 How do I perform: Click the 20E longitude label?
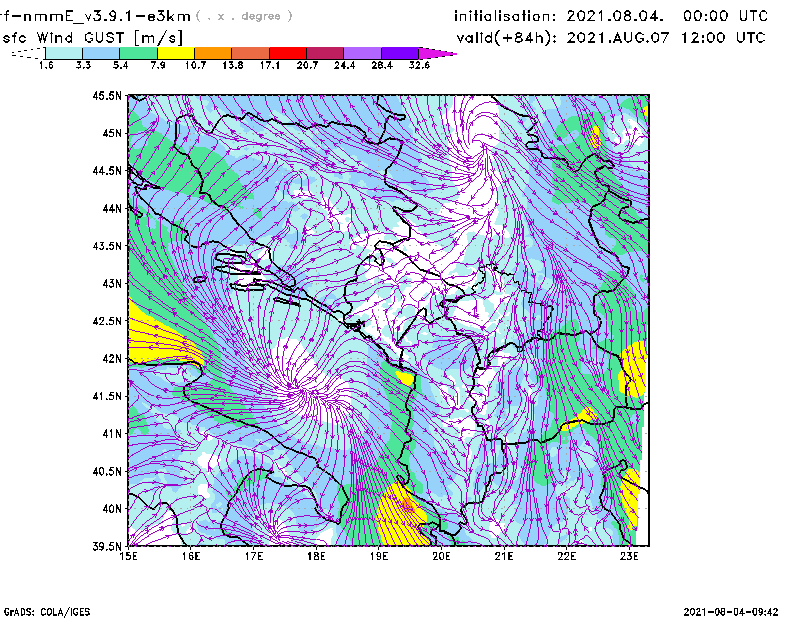coord(441,556)
